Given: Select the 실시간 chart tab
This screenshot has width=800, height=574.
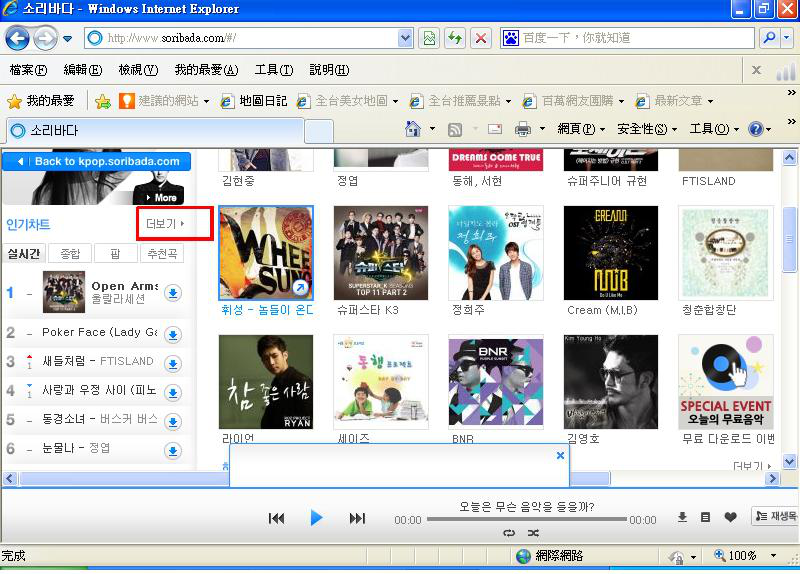Looking at the screenshot, I should pyautogui.click(x=24, y=254).
